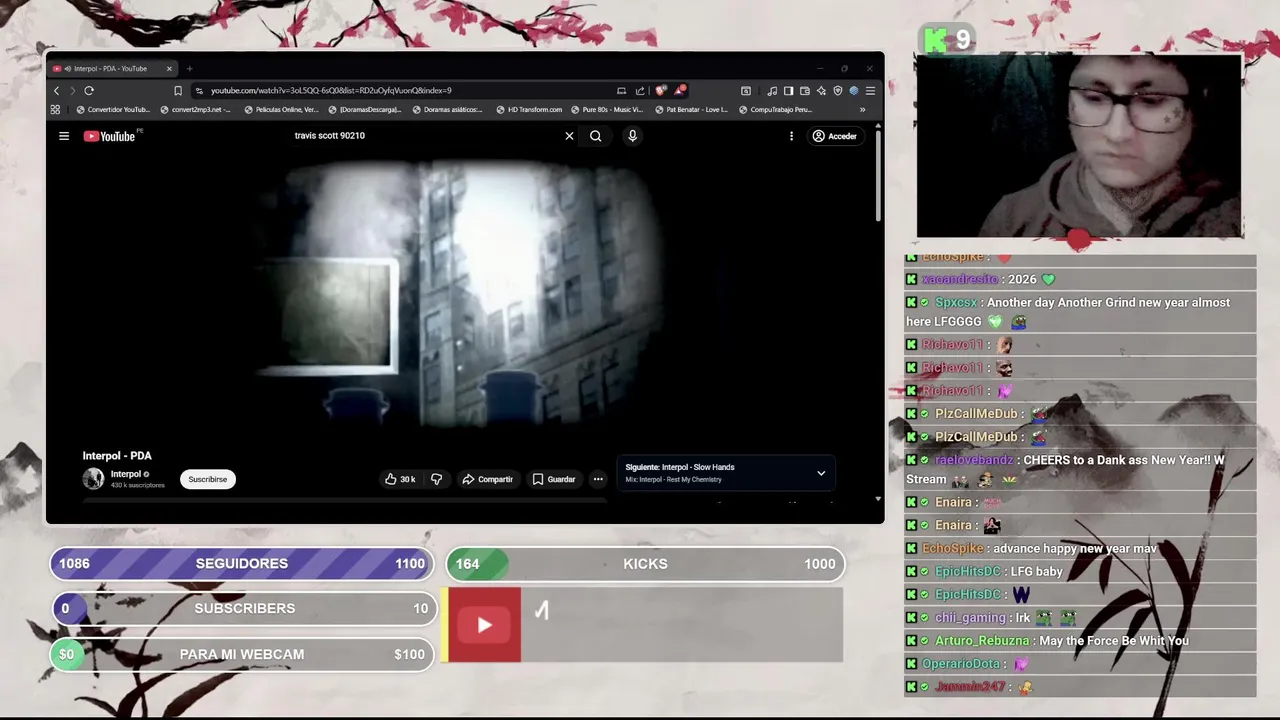Click the KICKS goal progress bar
Viewport: 1280px width, 720px height.
[x=645, y=564]
